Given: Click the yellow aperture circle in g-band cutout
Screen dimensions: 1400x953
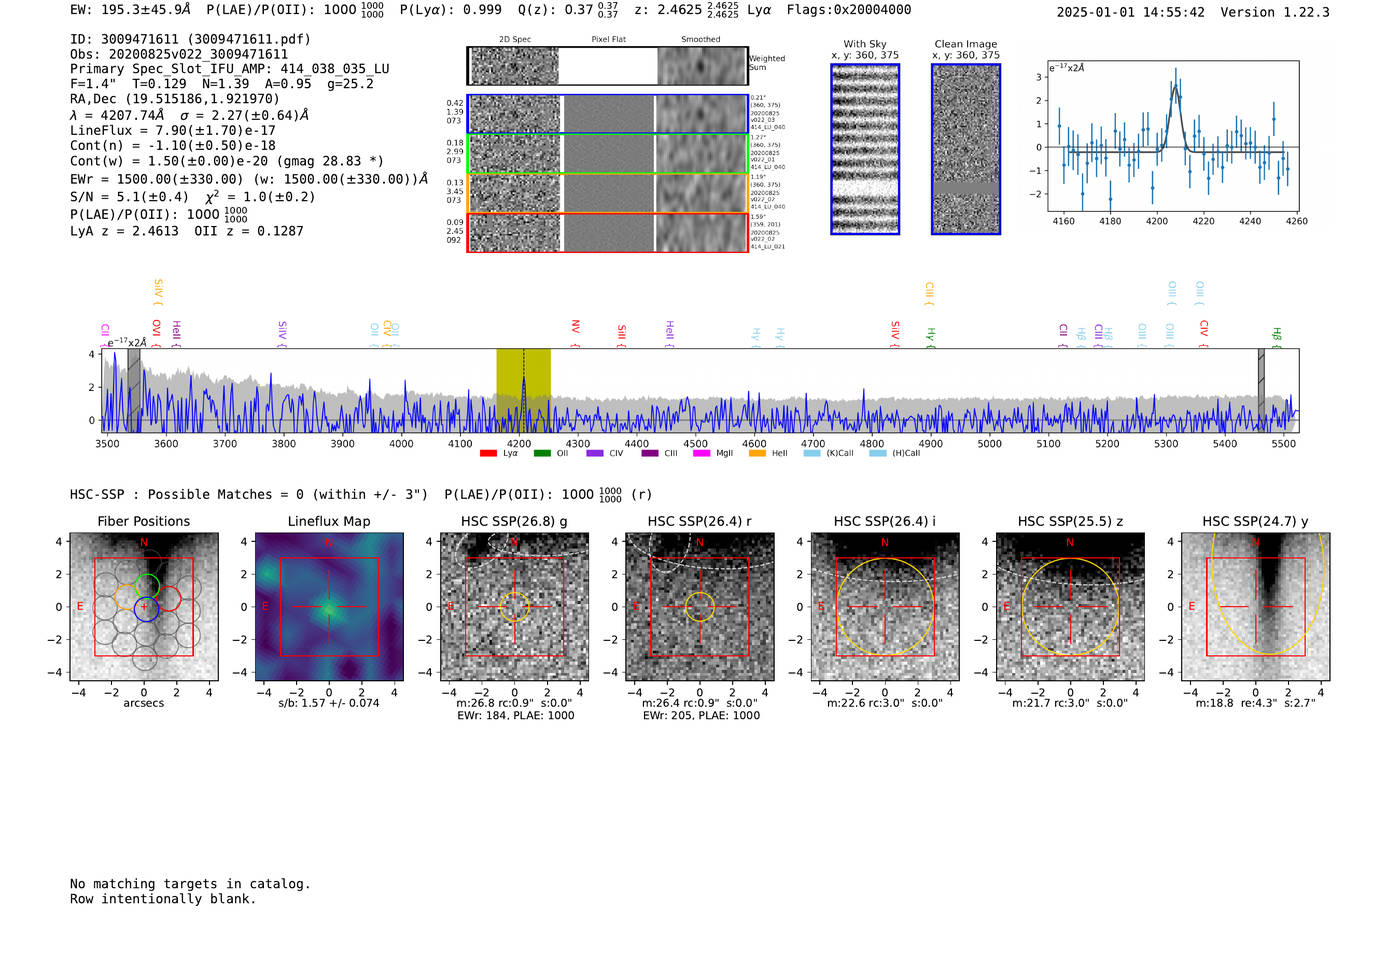Looking at the screenshot, I should click(x=514, y=607).
